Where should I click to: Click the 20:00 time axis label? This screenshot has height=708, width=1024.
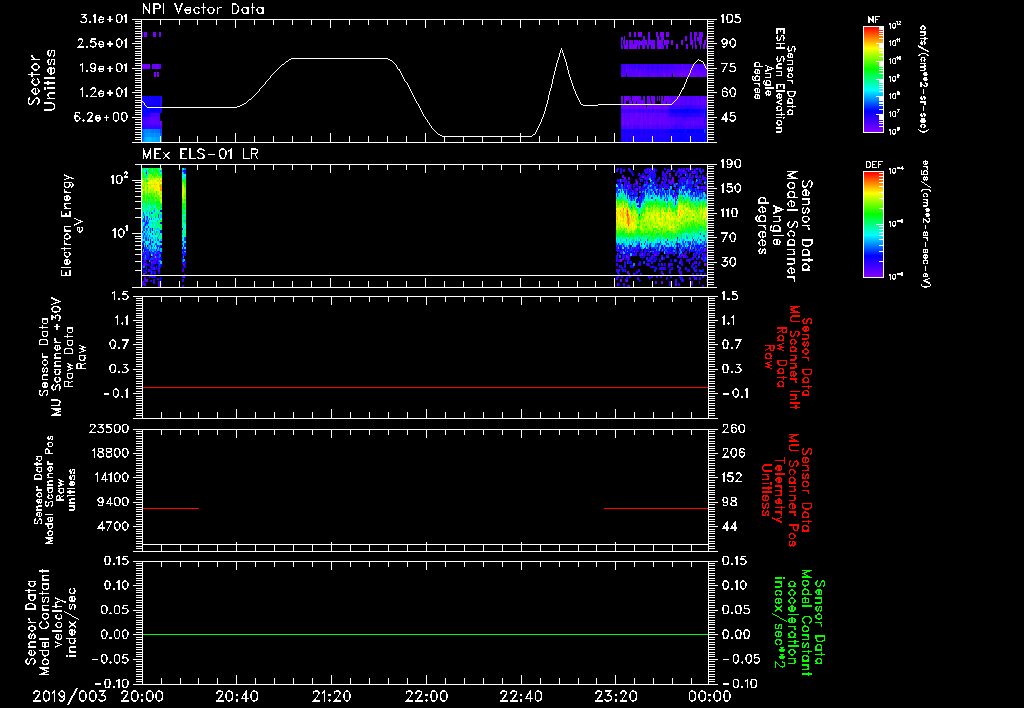[x=142, y=696]
